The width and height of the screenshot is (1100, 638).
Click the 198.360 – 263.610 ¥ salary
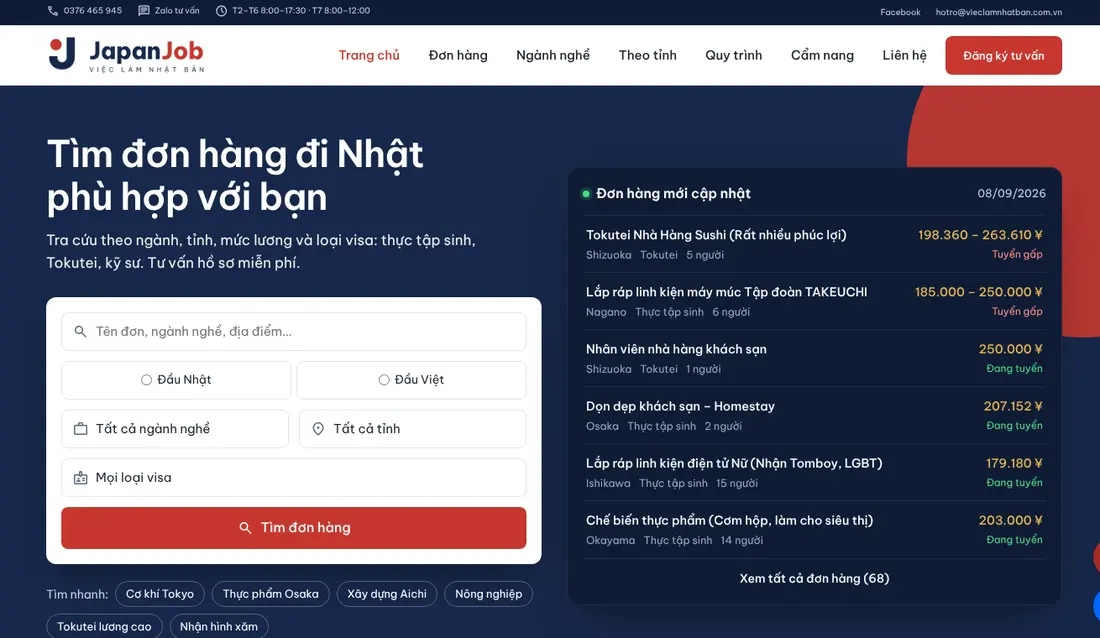pyautogui.click(x=980, y=235)
